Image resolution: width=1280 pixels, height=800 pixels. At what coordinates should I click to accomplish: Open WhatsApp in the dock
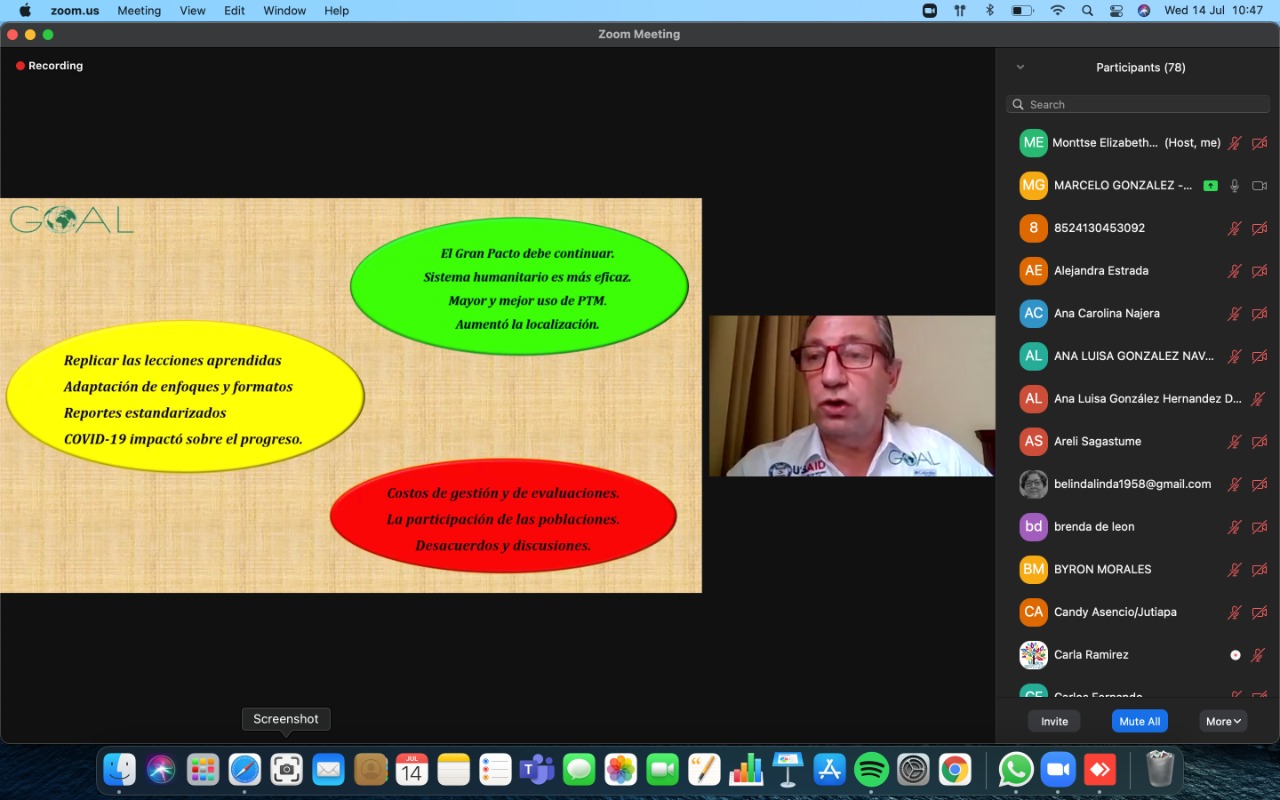1015,769
